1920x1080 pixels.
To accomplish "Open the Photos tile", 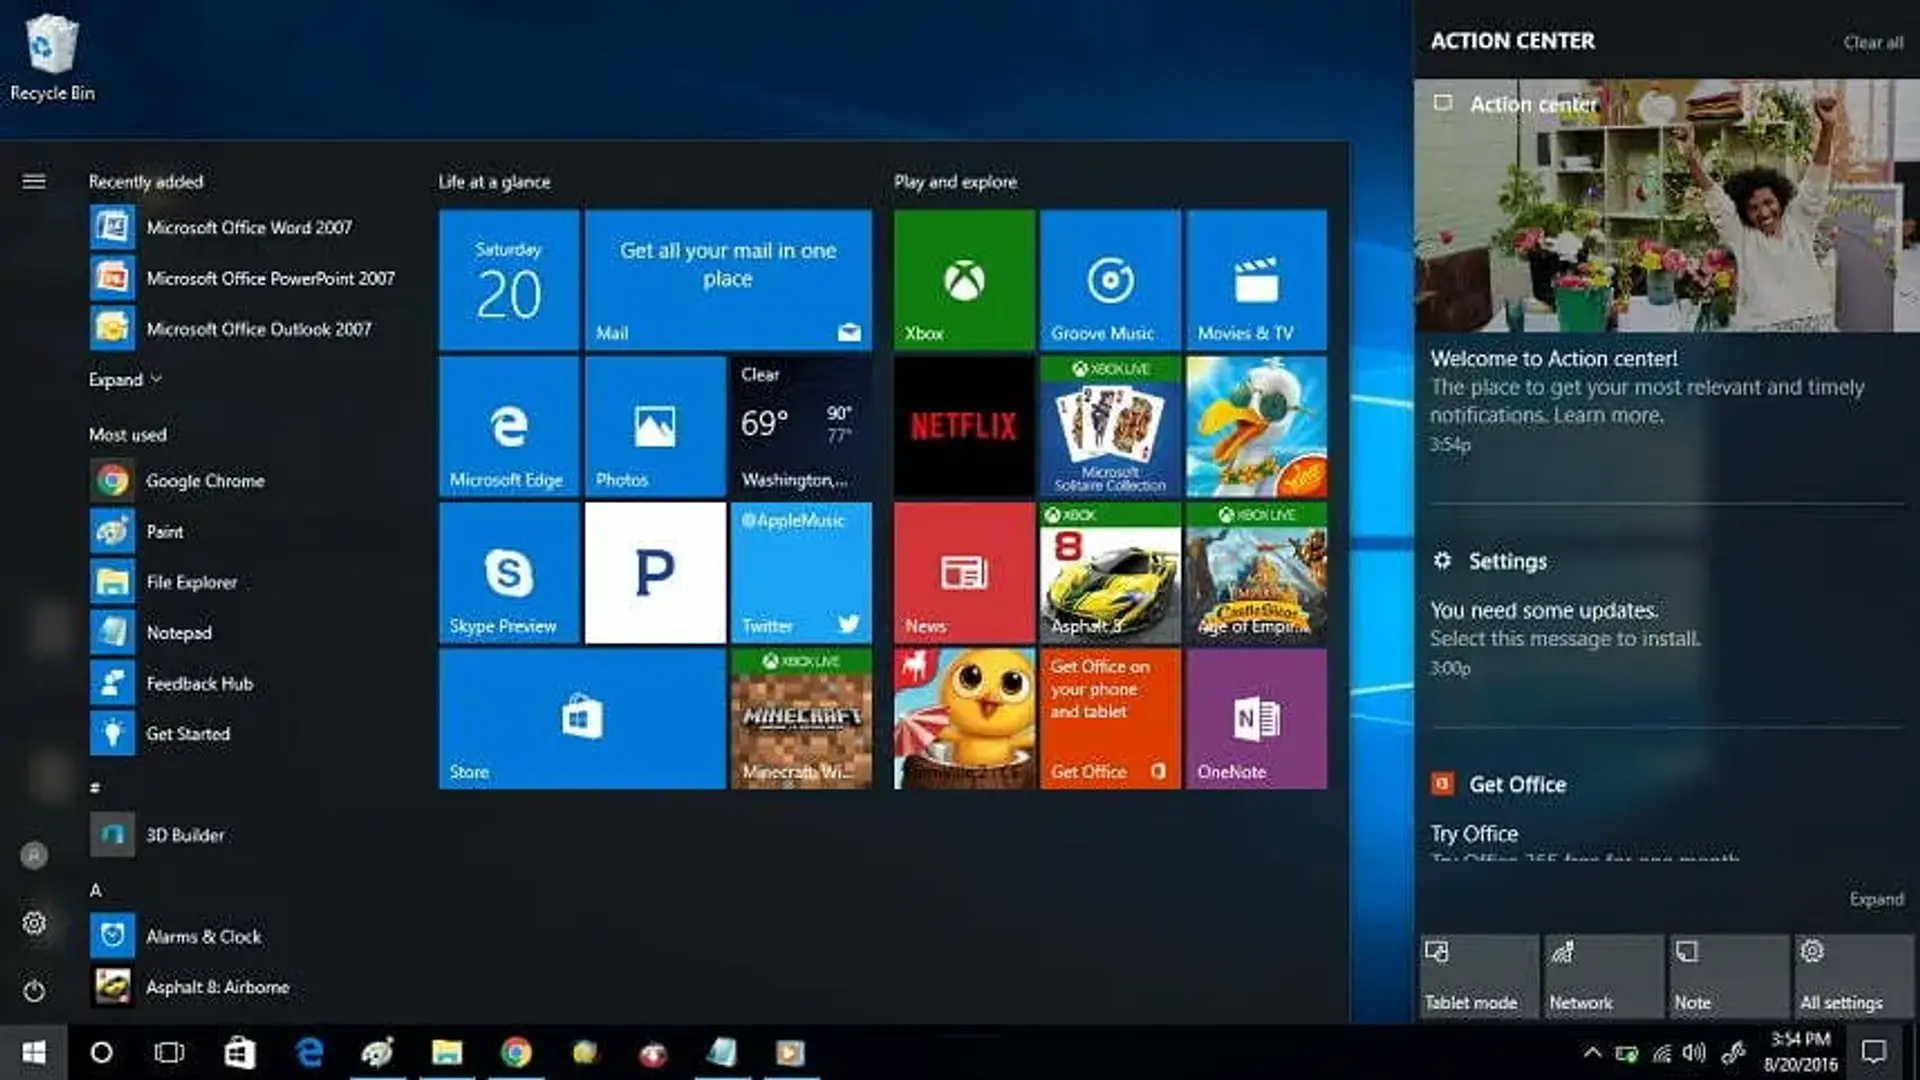I will pyautogui.click(x=655, y=426).
